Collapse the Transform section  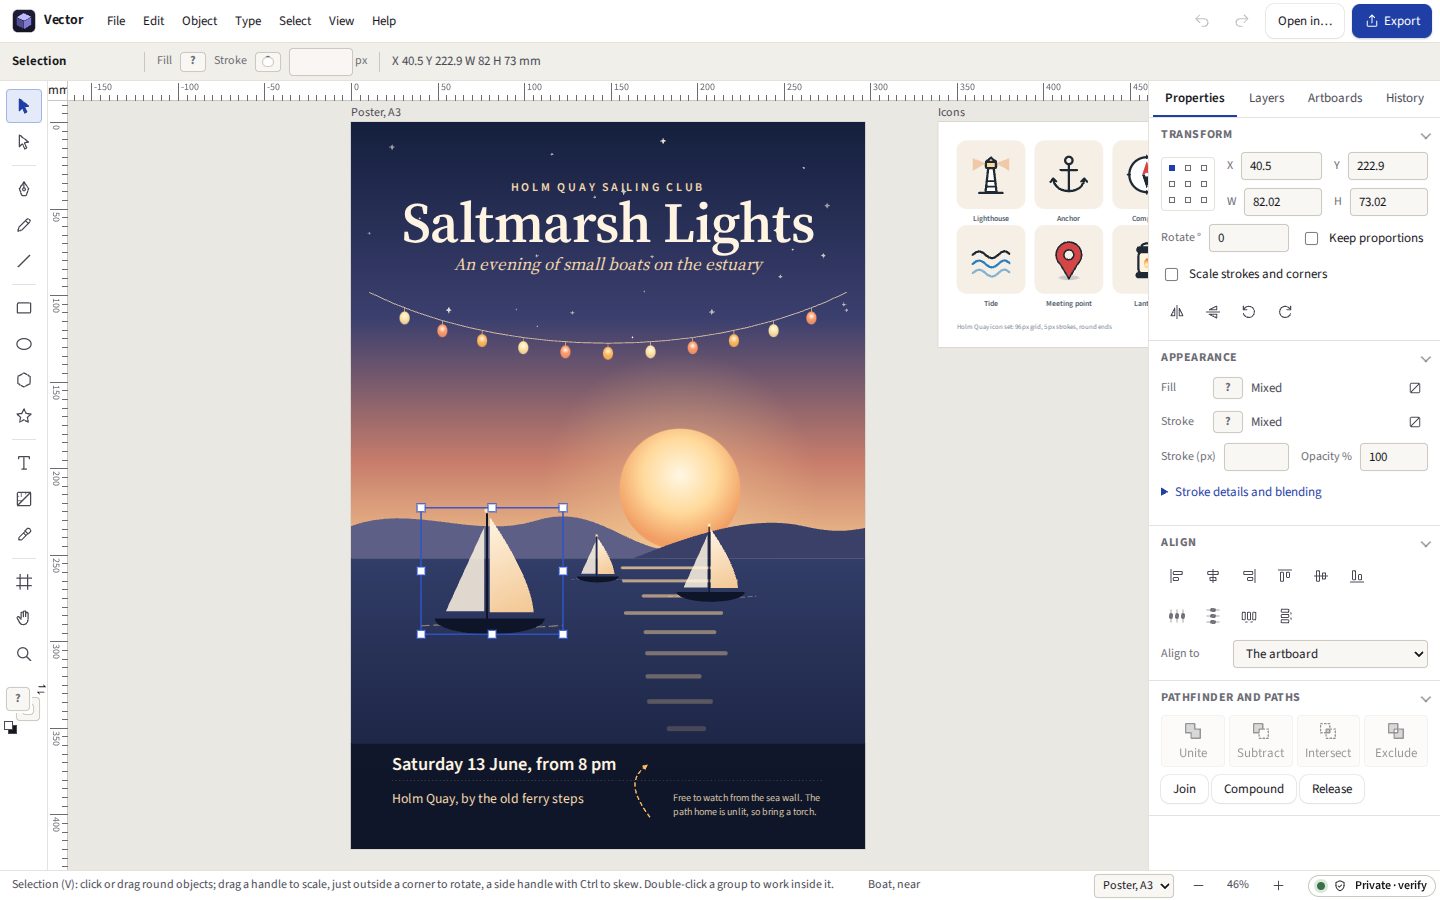click(x=1425, y=135)
